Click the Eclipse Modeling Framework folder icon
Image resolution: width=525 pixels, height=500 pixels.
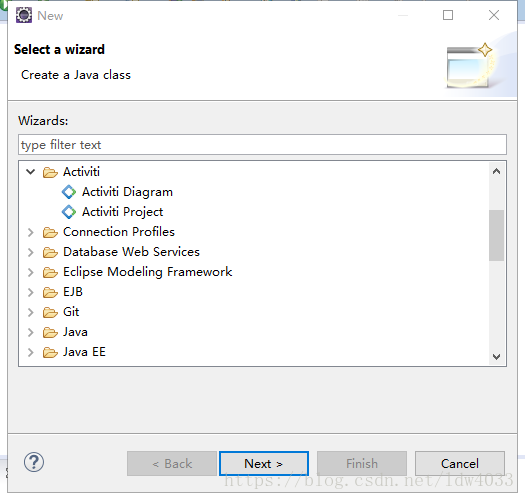click(50, 272)
